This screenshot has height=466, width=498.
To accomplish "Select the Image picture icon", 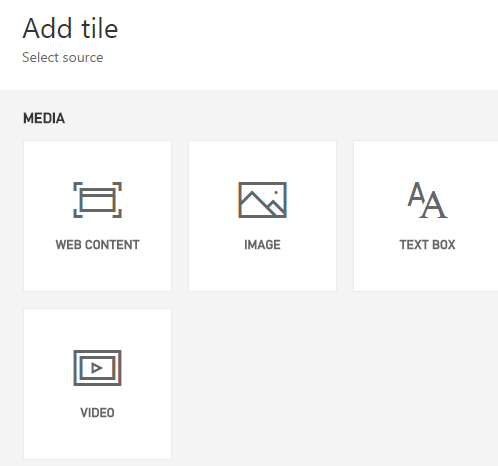I will [262, 200].
